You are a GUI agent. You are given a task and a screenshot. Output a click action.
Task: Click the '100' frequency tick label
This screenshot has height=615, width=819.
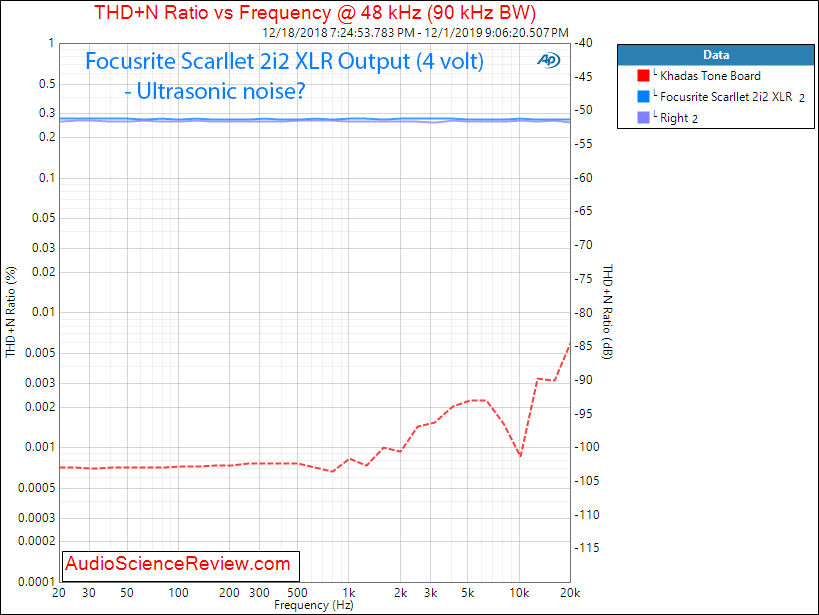[x=178, y=593]
